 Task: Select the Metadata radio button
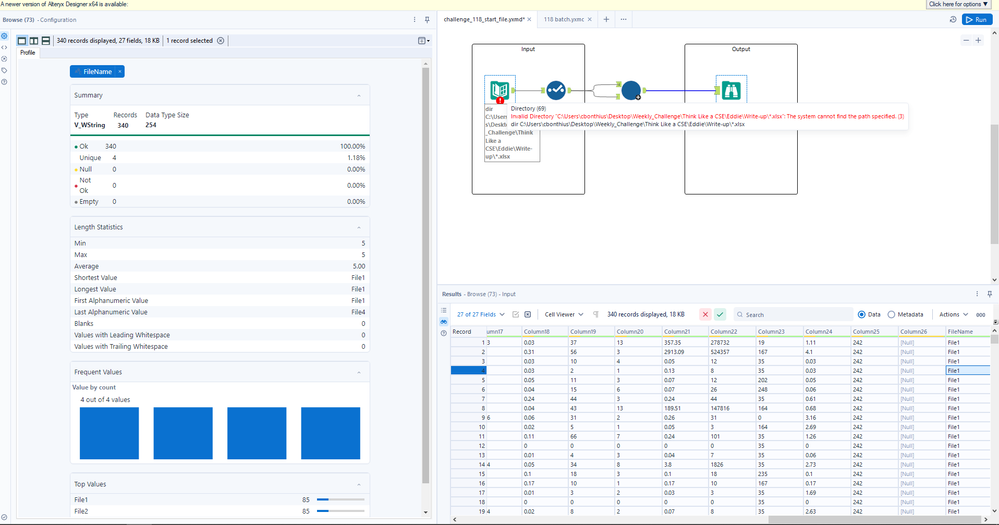click(892, 314)
